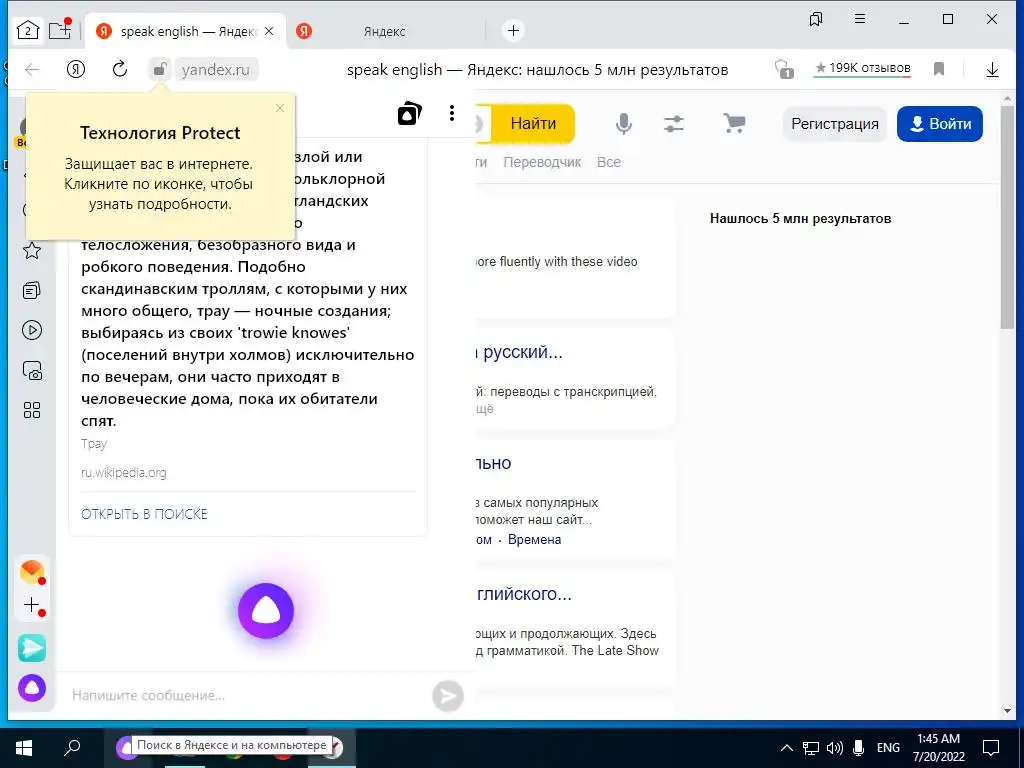This screenshot has height=768, width=1024.
Task: Click the 'Трау' article title
Action: (x=94, y=444)
